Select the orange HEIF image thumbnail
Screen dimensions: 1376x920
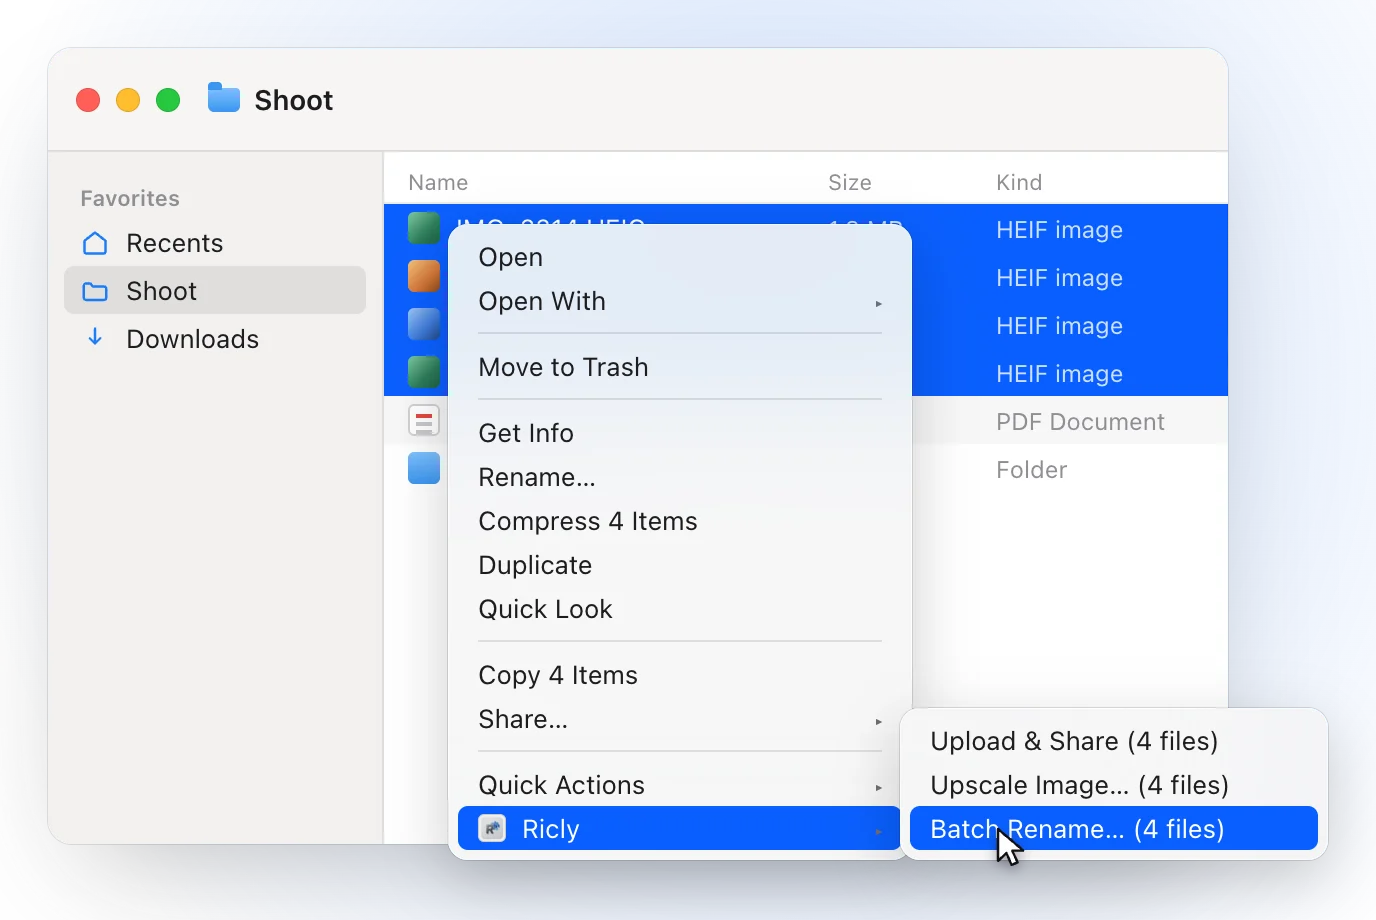pyautogui.click(x=424, y=276)
